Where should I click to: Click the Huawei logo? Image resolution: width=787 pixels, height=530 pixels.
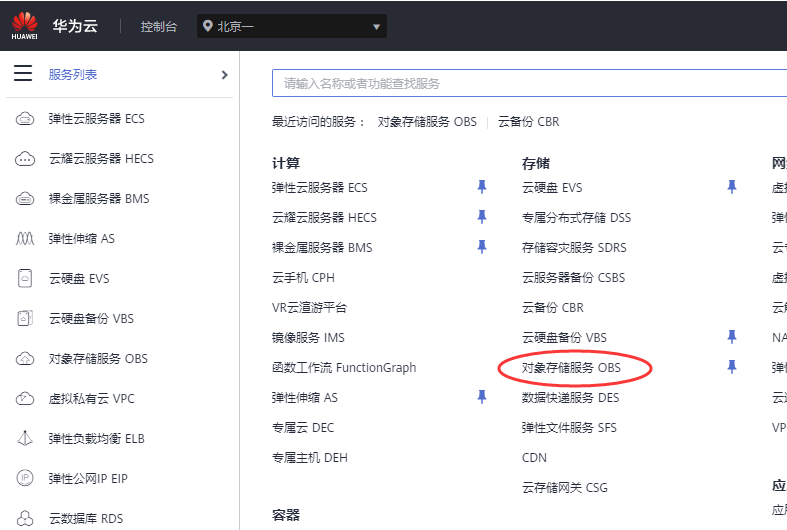[x=25, y=26]
